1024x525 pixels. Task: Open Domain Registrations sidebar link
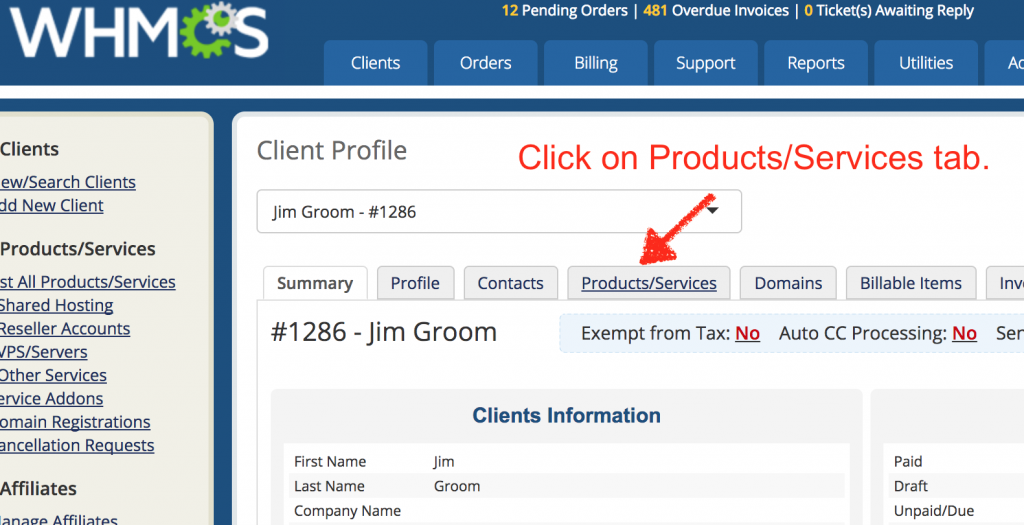click(x=74, y=422)
